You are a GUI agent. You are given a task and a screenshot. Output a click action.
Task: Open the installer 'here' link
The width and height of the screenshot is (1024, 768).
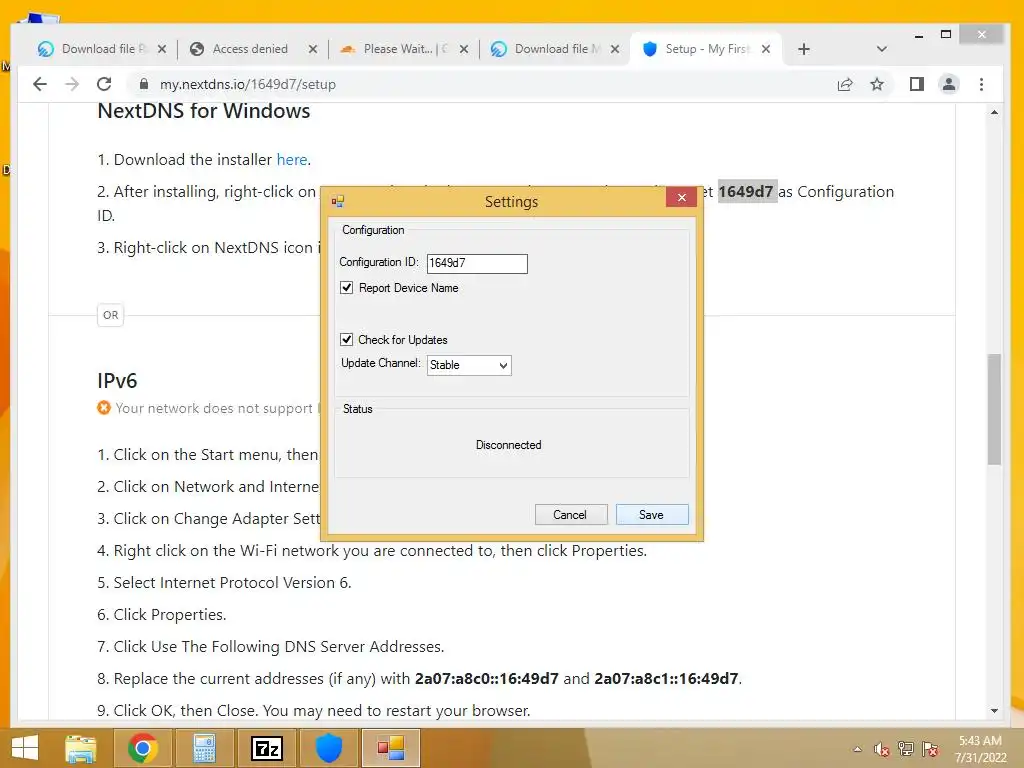click(291, 159)
